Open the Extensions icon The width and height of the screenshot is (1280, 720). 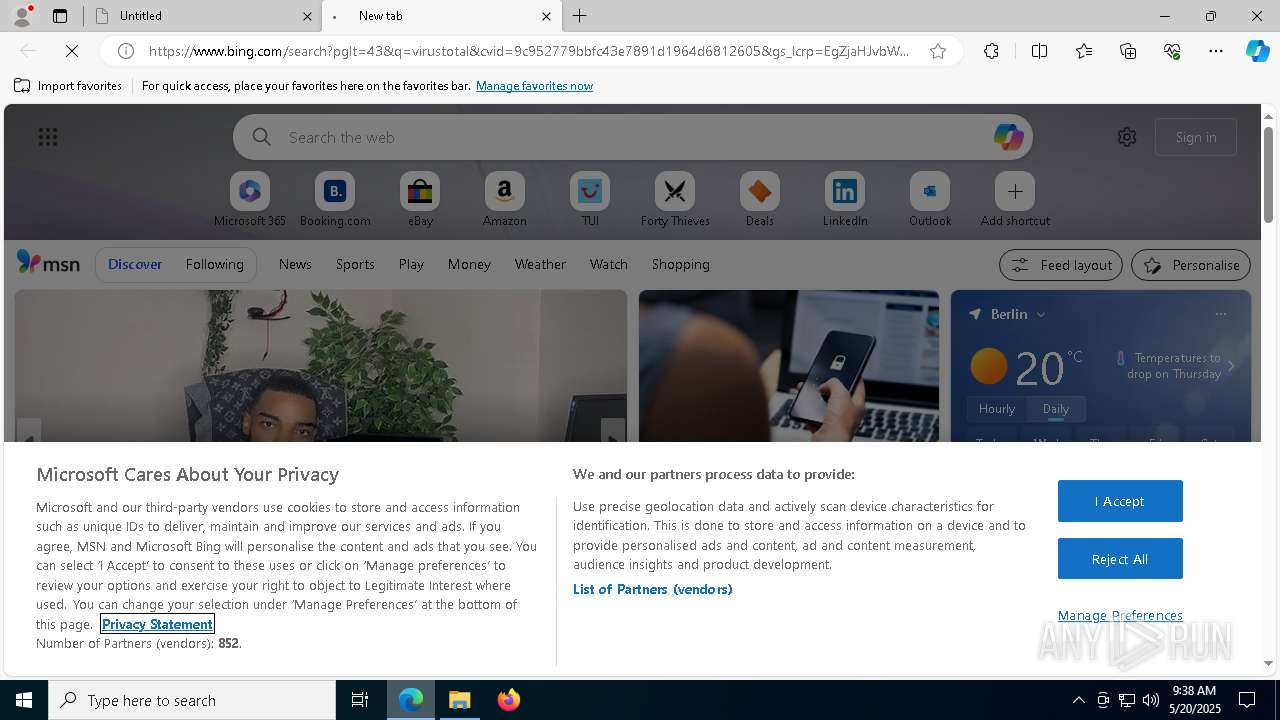click(x=991, y=51)
